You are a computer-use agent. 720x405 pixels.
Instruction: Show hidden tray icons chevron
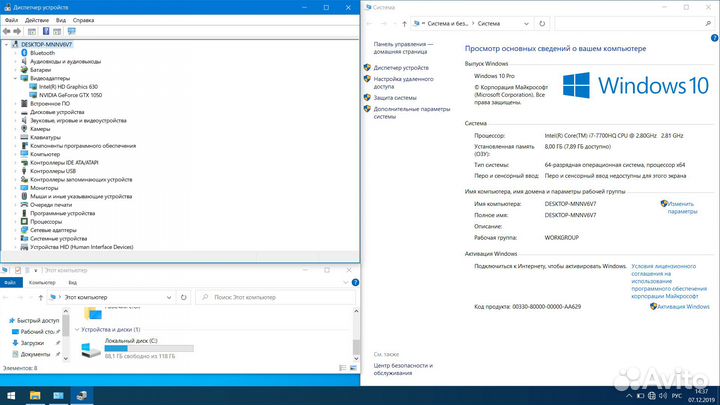tap(629, 396)
